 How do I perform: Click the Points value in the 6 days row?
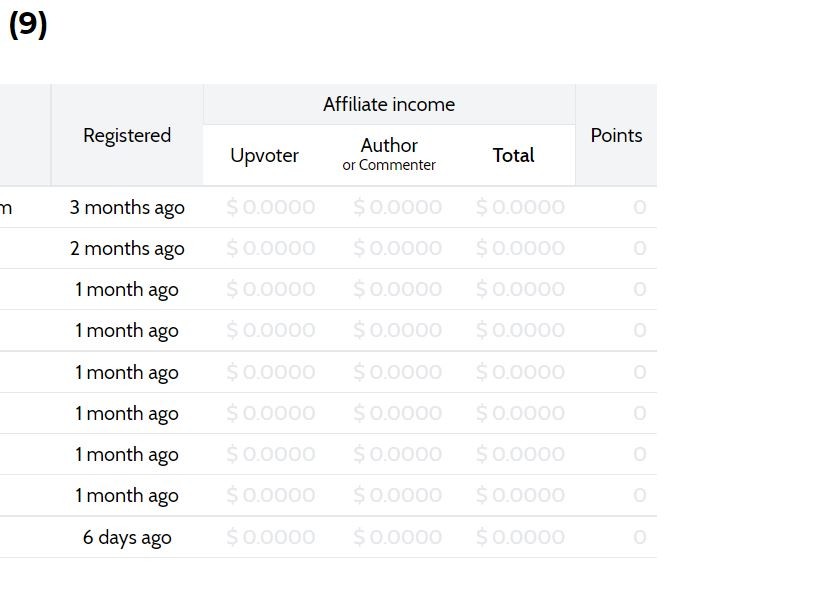(x=640, y=537)
